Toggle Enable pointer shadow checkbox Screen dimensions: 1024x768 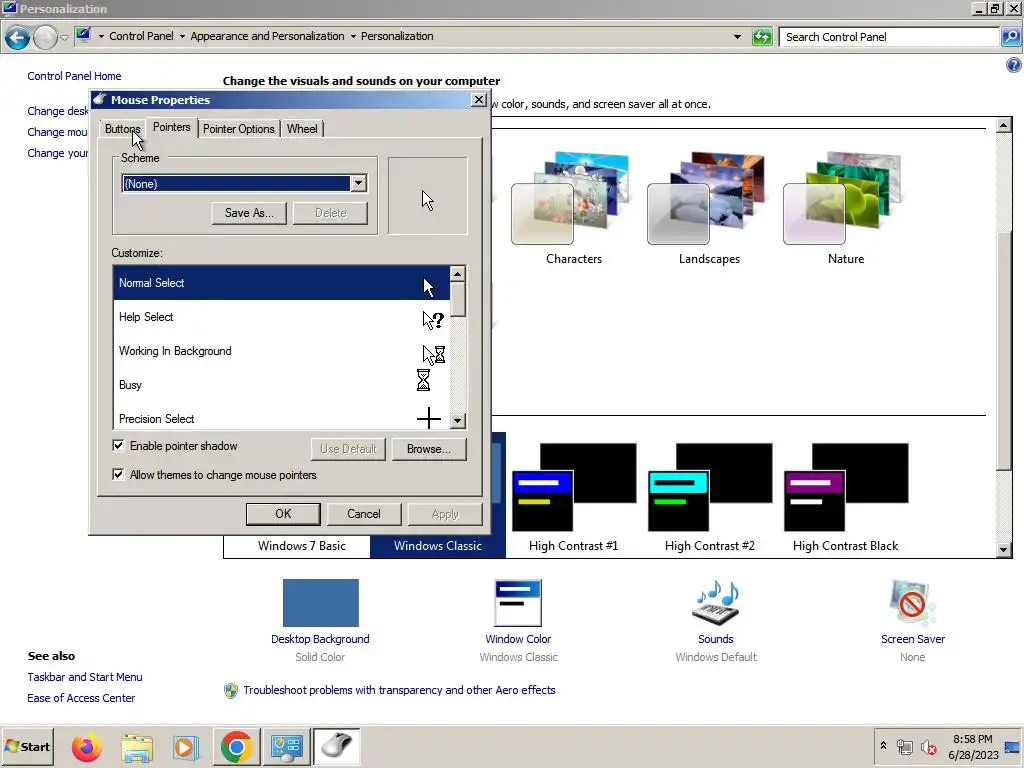(x=118, y=445)
